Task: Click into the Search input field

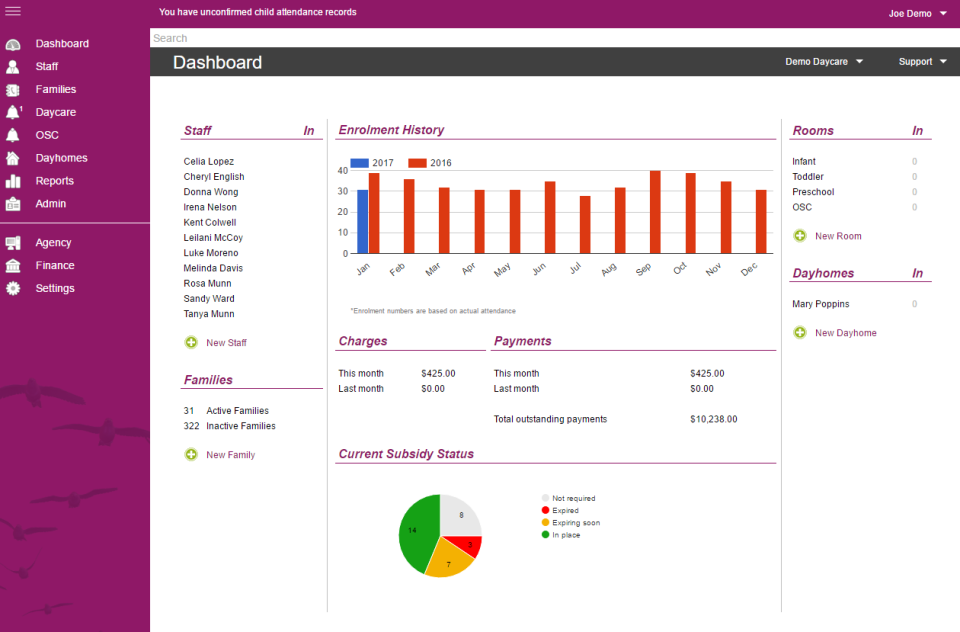Action: 550,38
